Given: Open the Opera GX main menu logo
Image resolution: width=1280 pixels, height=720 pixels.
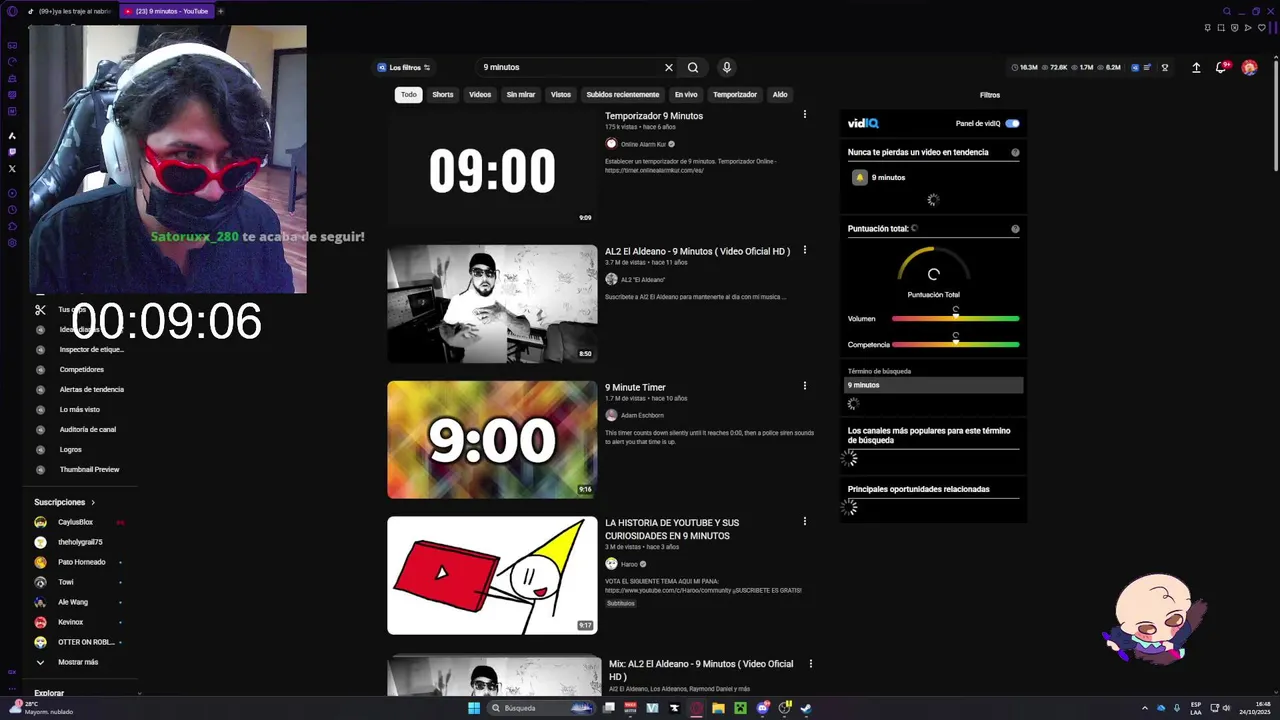Looking at the screenshot, I should (12, 11).
